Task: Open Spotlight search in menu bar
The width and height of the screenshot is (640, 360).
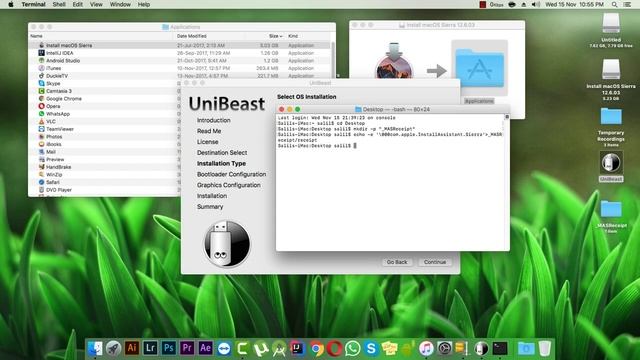Action: coord(614,4)
